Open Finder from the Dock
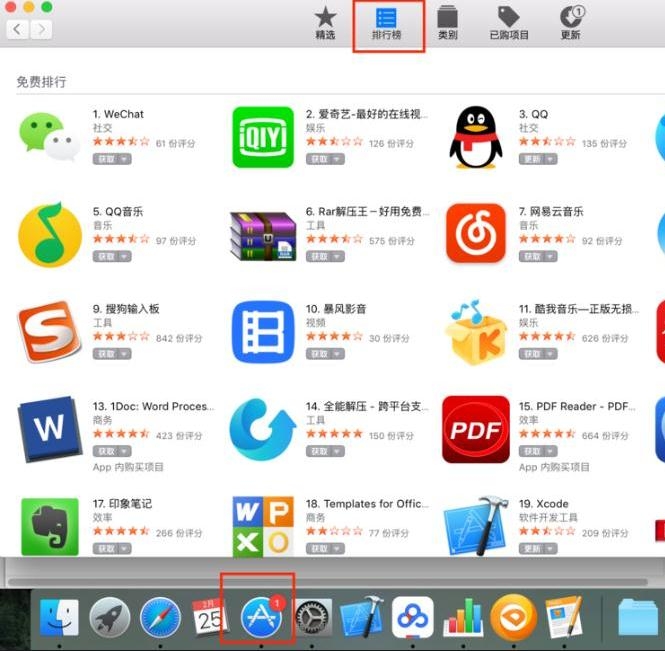The height and width of the screenshot is (651, 665). 59,617
